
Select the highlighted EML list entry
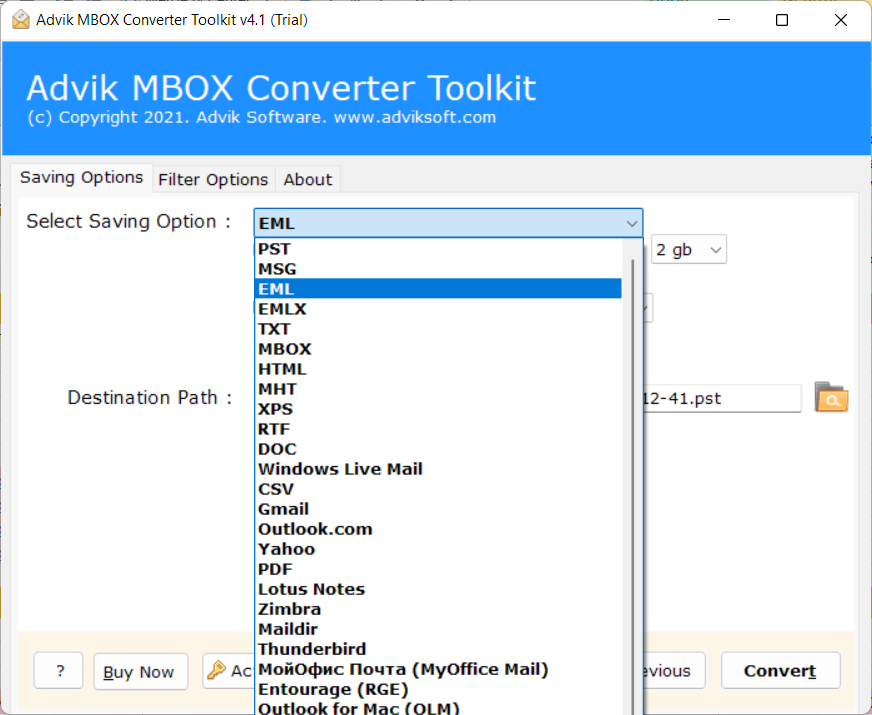click(x=438, y=289)
